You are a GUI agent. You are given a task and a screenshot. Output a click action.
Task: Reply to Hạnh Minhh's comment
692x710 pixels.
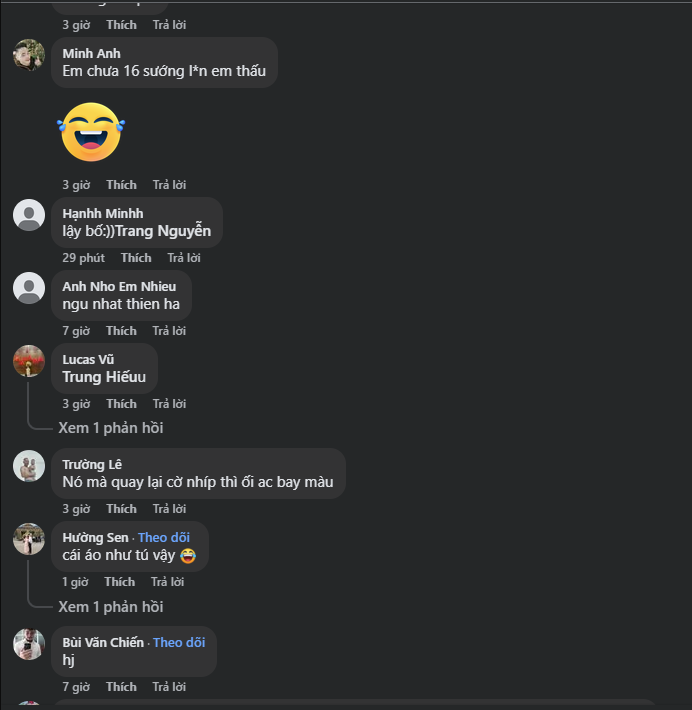click(x=184, y=258)
